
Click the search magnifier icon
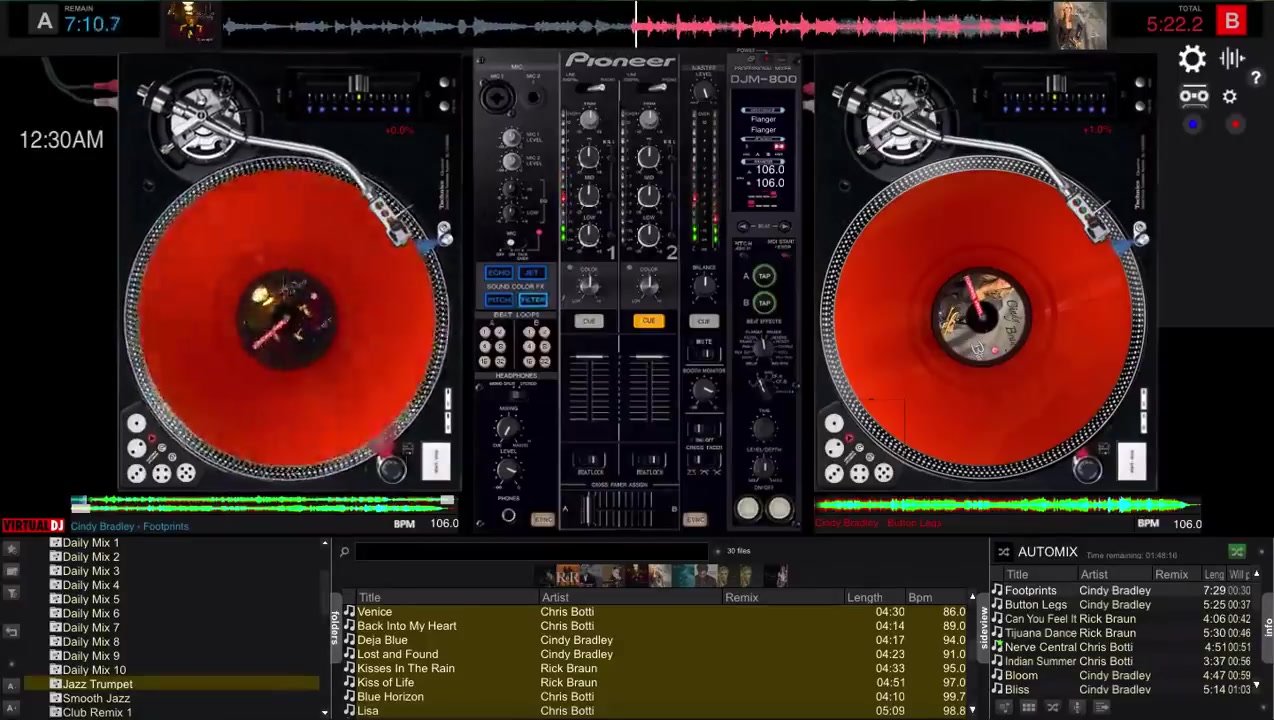tap(344, 551)
